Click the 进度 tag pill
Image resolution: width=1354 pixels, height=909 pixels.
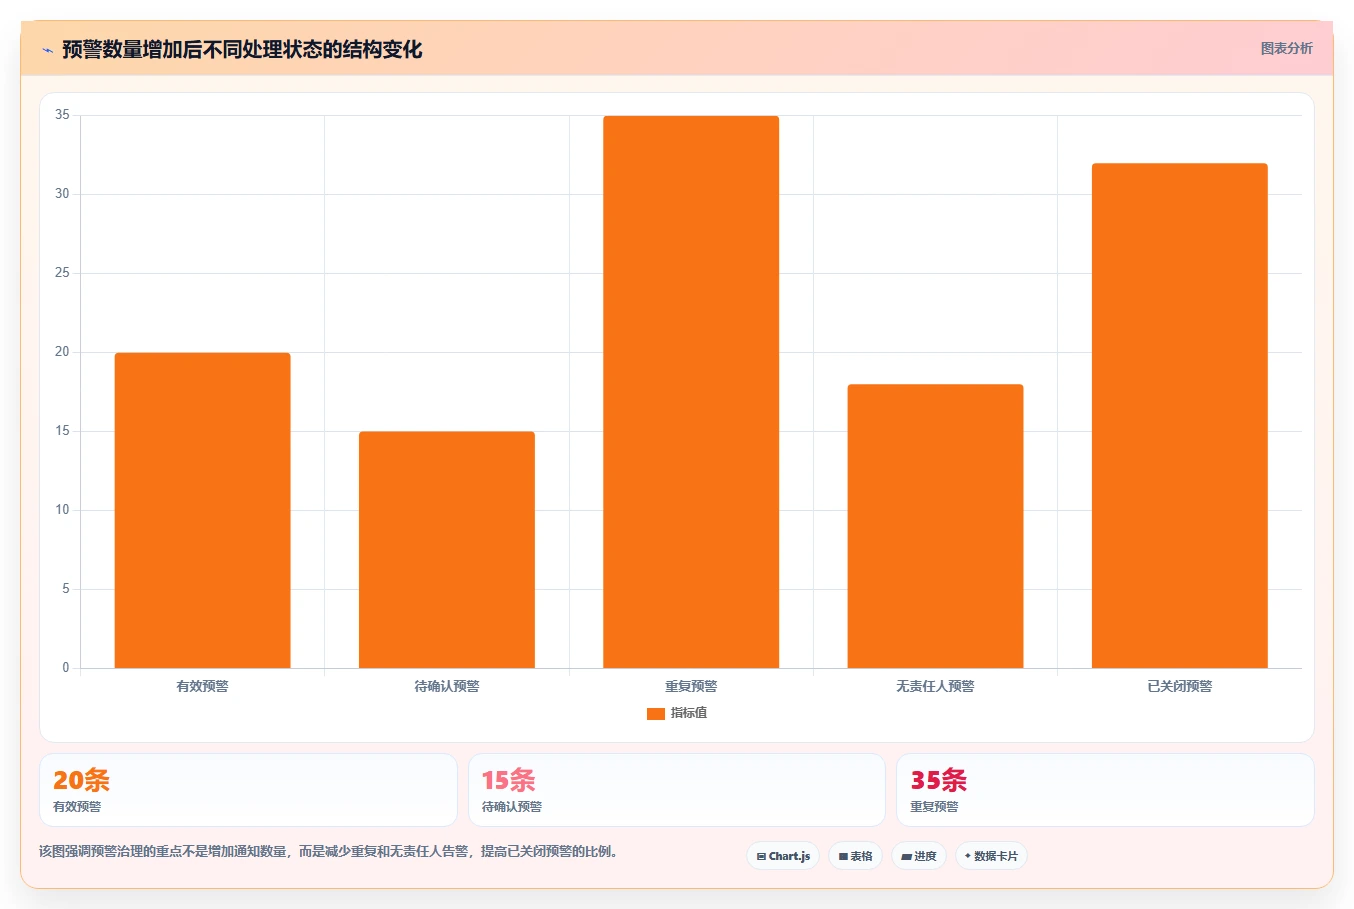pyautogui.click(x=919, y=856)
